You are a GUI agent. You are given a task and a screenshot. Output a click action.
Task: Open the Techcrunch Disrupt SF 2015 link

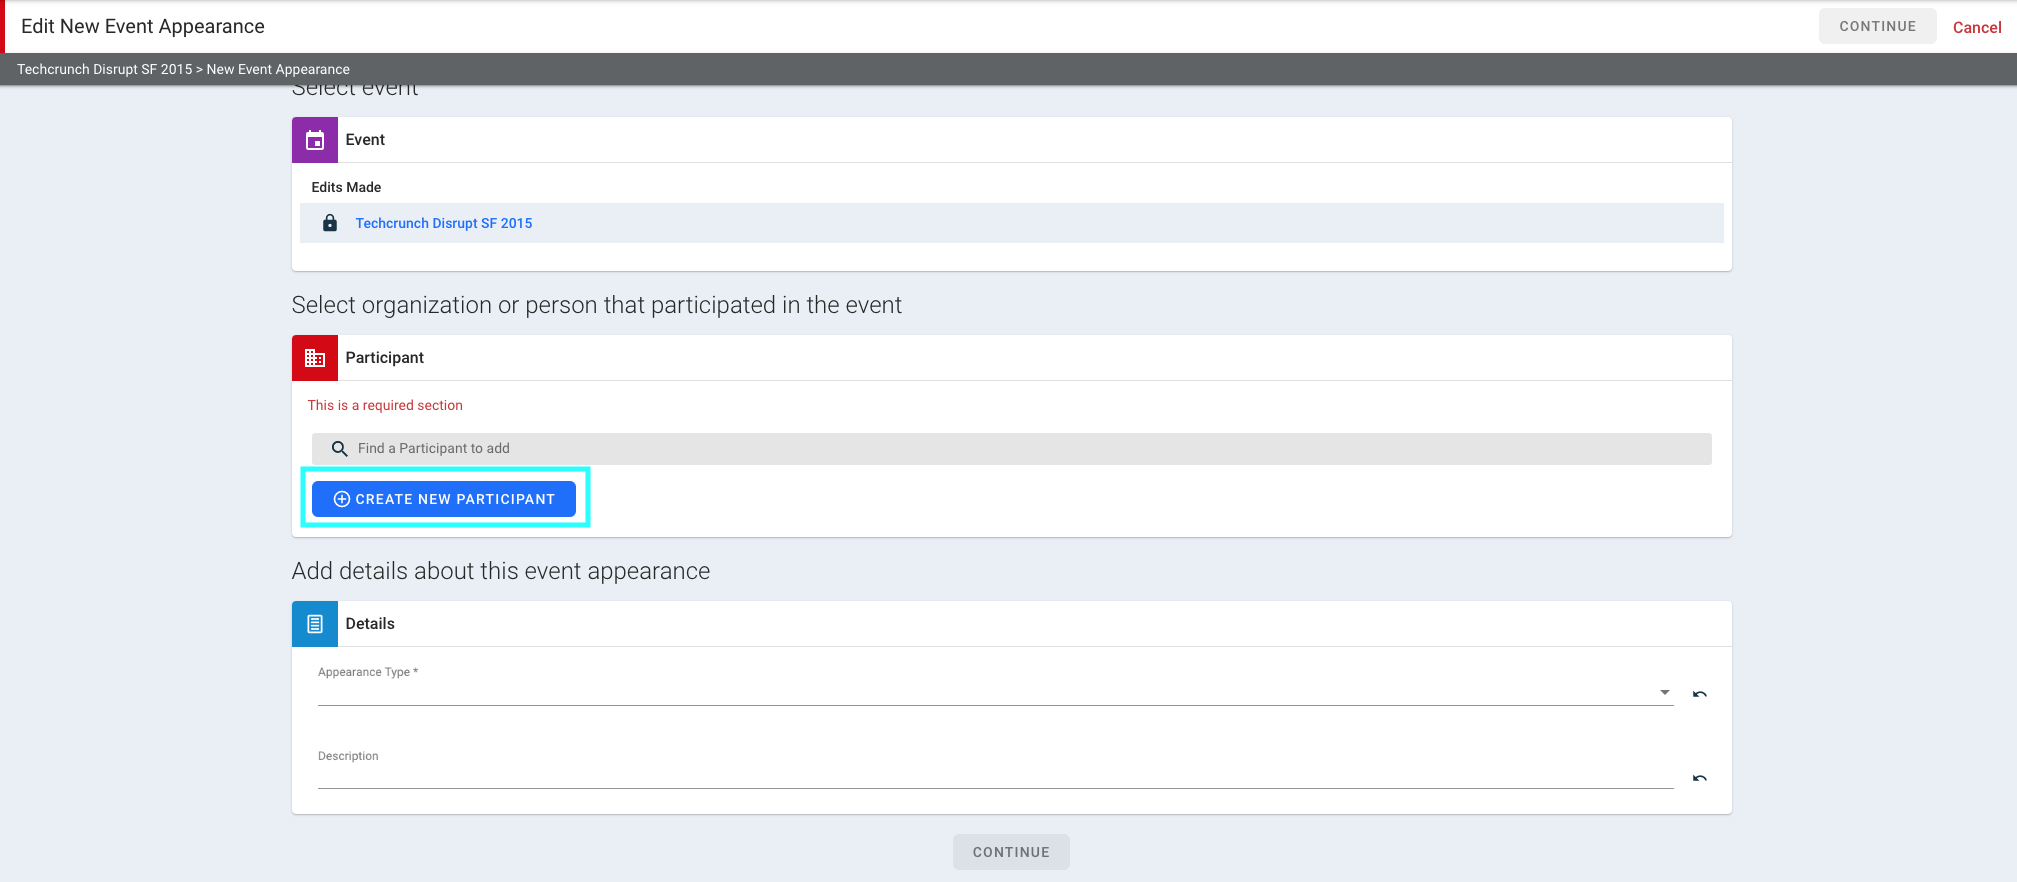click(x=444, y=223)
